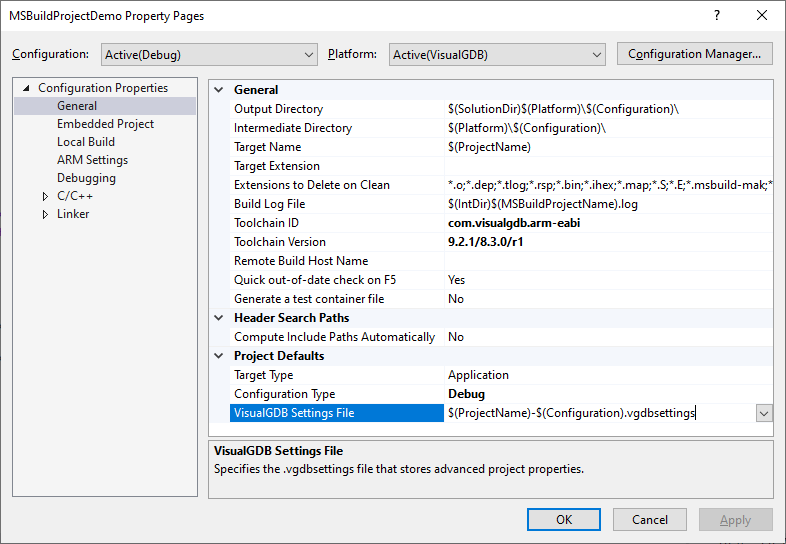The image size is (786, 544).
Task: Open the Configuration dropdown
Action: [x=209, y=55]
